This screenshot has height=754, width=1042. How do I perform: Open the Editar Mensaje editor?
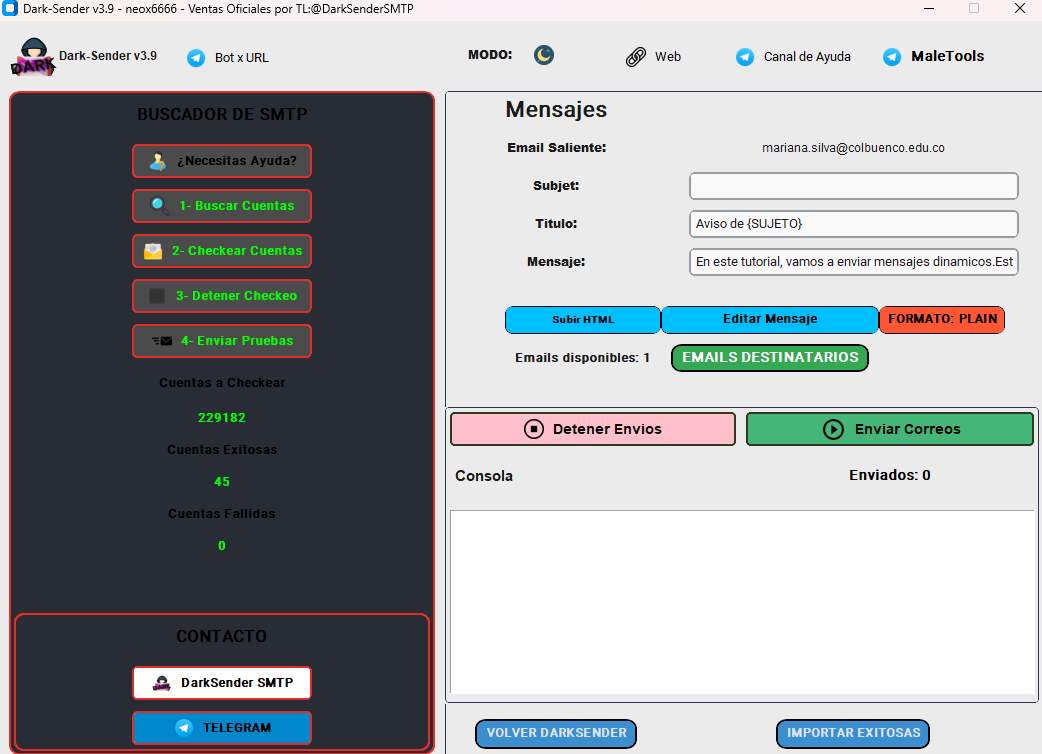click(769, 320)
